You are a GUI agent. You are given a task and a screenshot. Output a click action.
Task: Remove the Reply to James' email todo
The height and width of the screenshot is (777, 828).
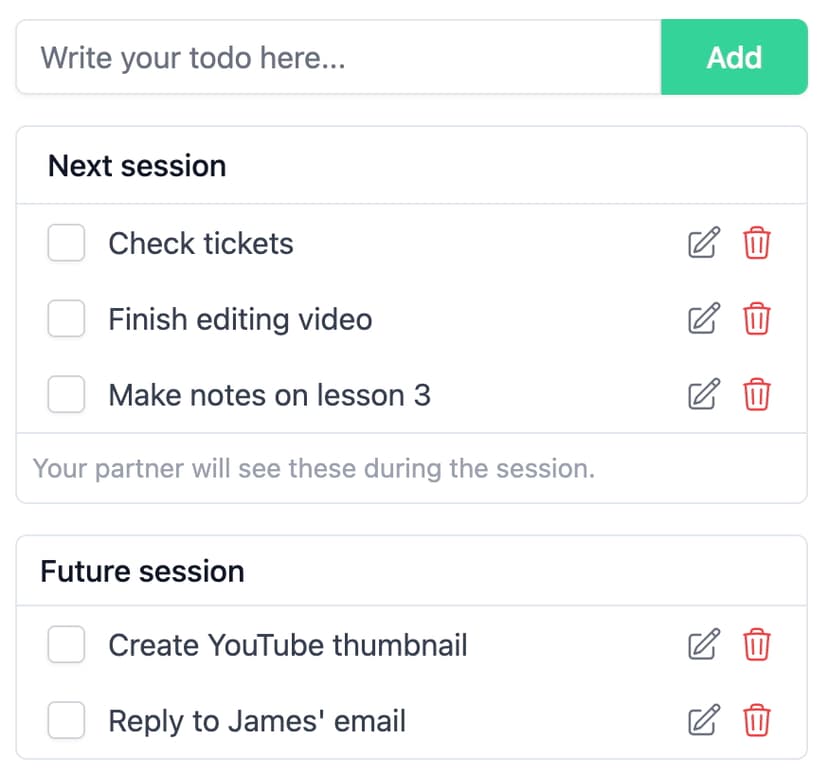click(757, 720)
